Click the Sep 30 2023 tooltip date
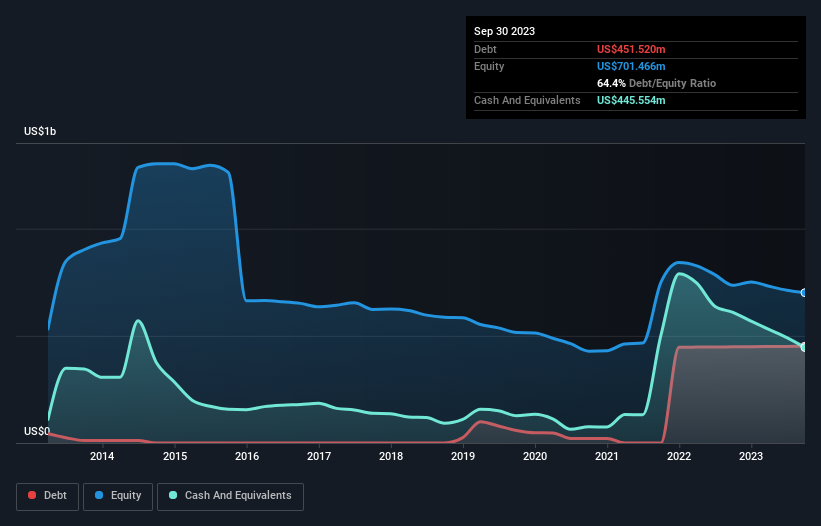 (x=504, y=31)
